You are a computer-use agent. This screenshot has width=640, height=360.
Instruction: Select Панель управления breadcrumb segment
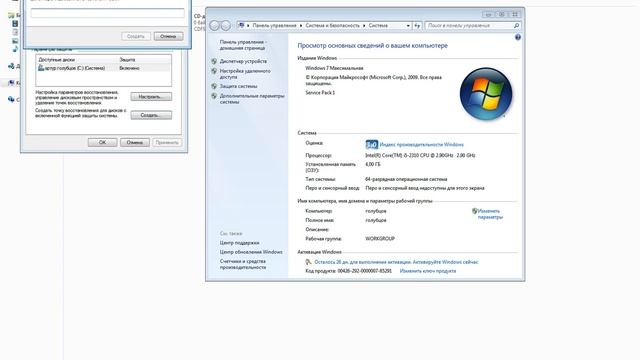pyautogui.click(x=274, y=25)
